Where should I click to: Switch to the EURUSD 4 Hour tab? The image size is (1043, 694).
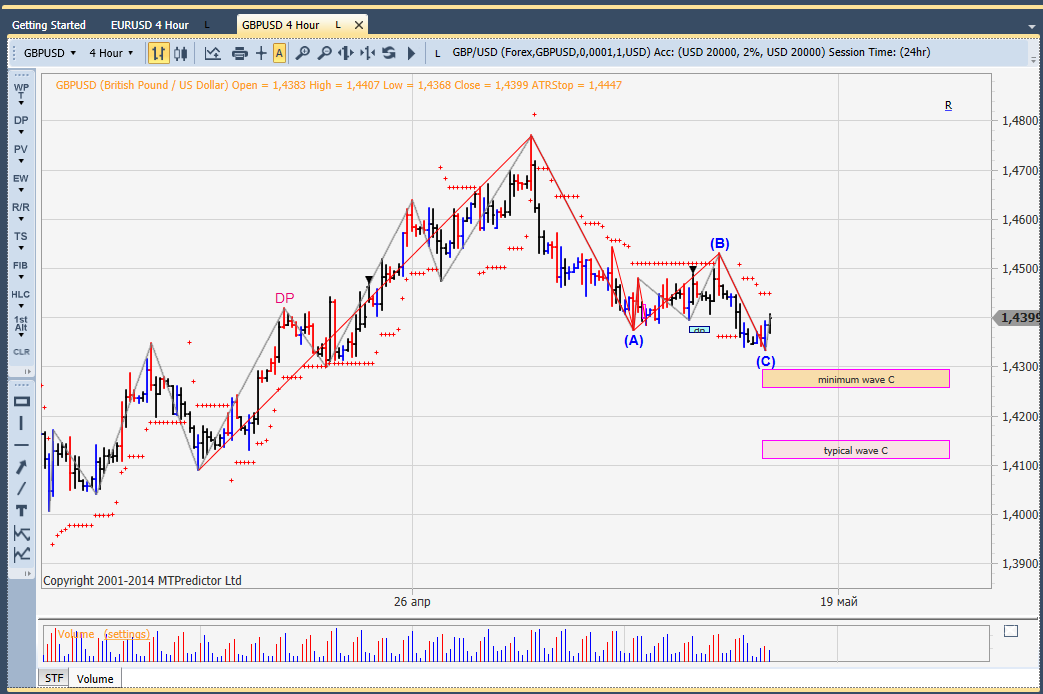[x=149, y=25]
